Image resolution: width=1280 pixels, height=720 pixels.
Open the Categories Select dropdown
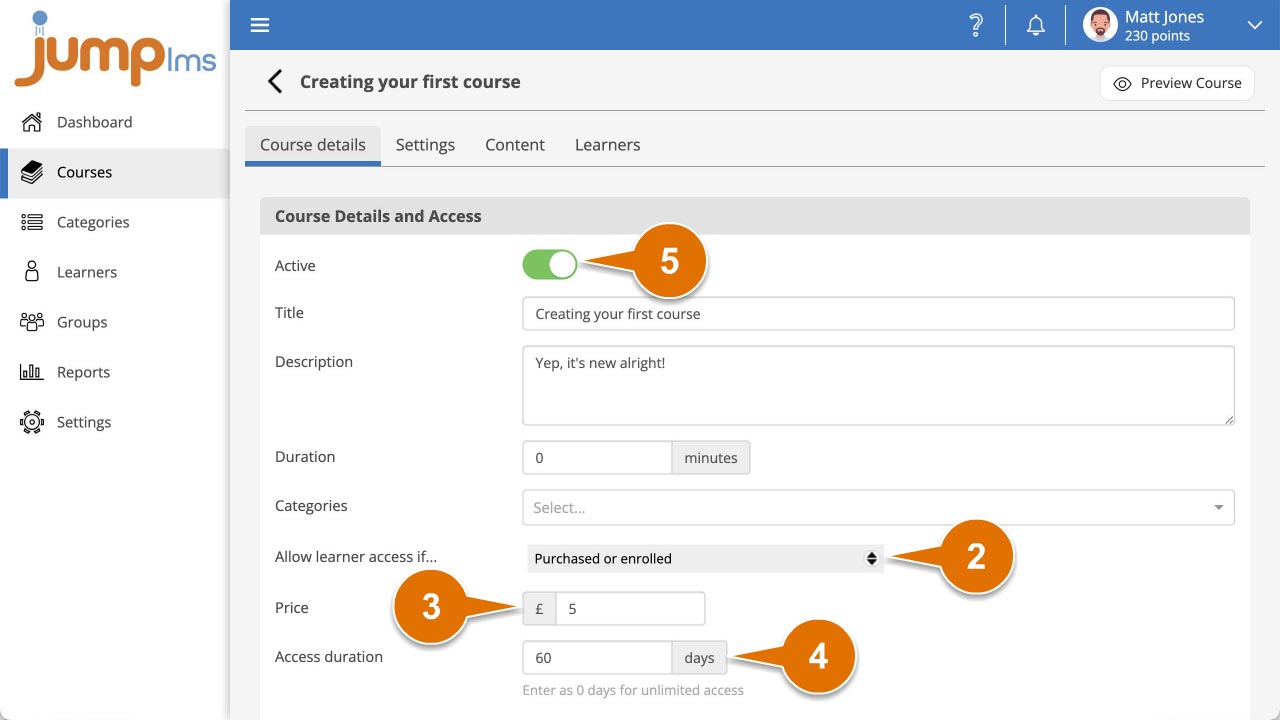click(x=877, y=507)
